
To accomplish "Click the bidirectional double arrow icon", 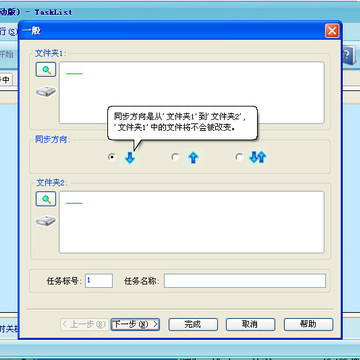I will pyautogui.click(x=258, y=157).
